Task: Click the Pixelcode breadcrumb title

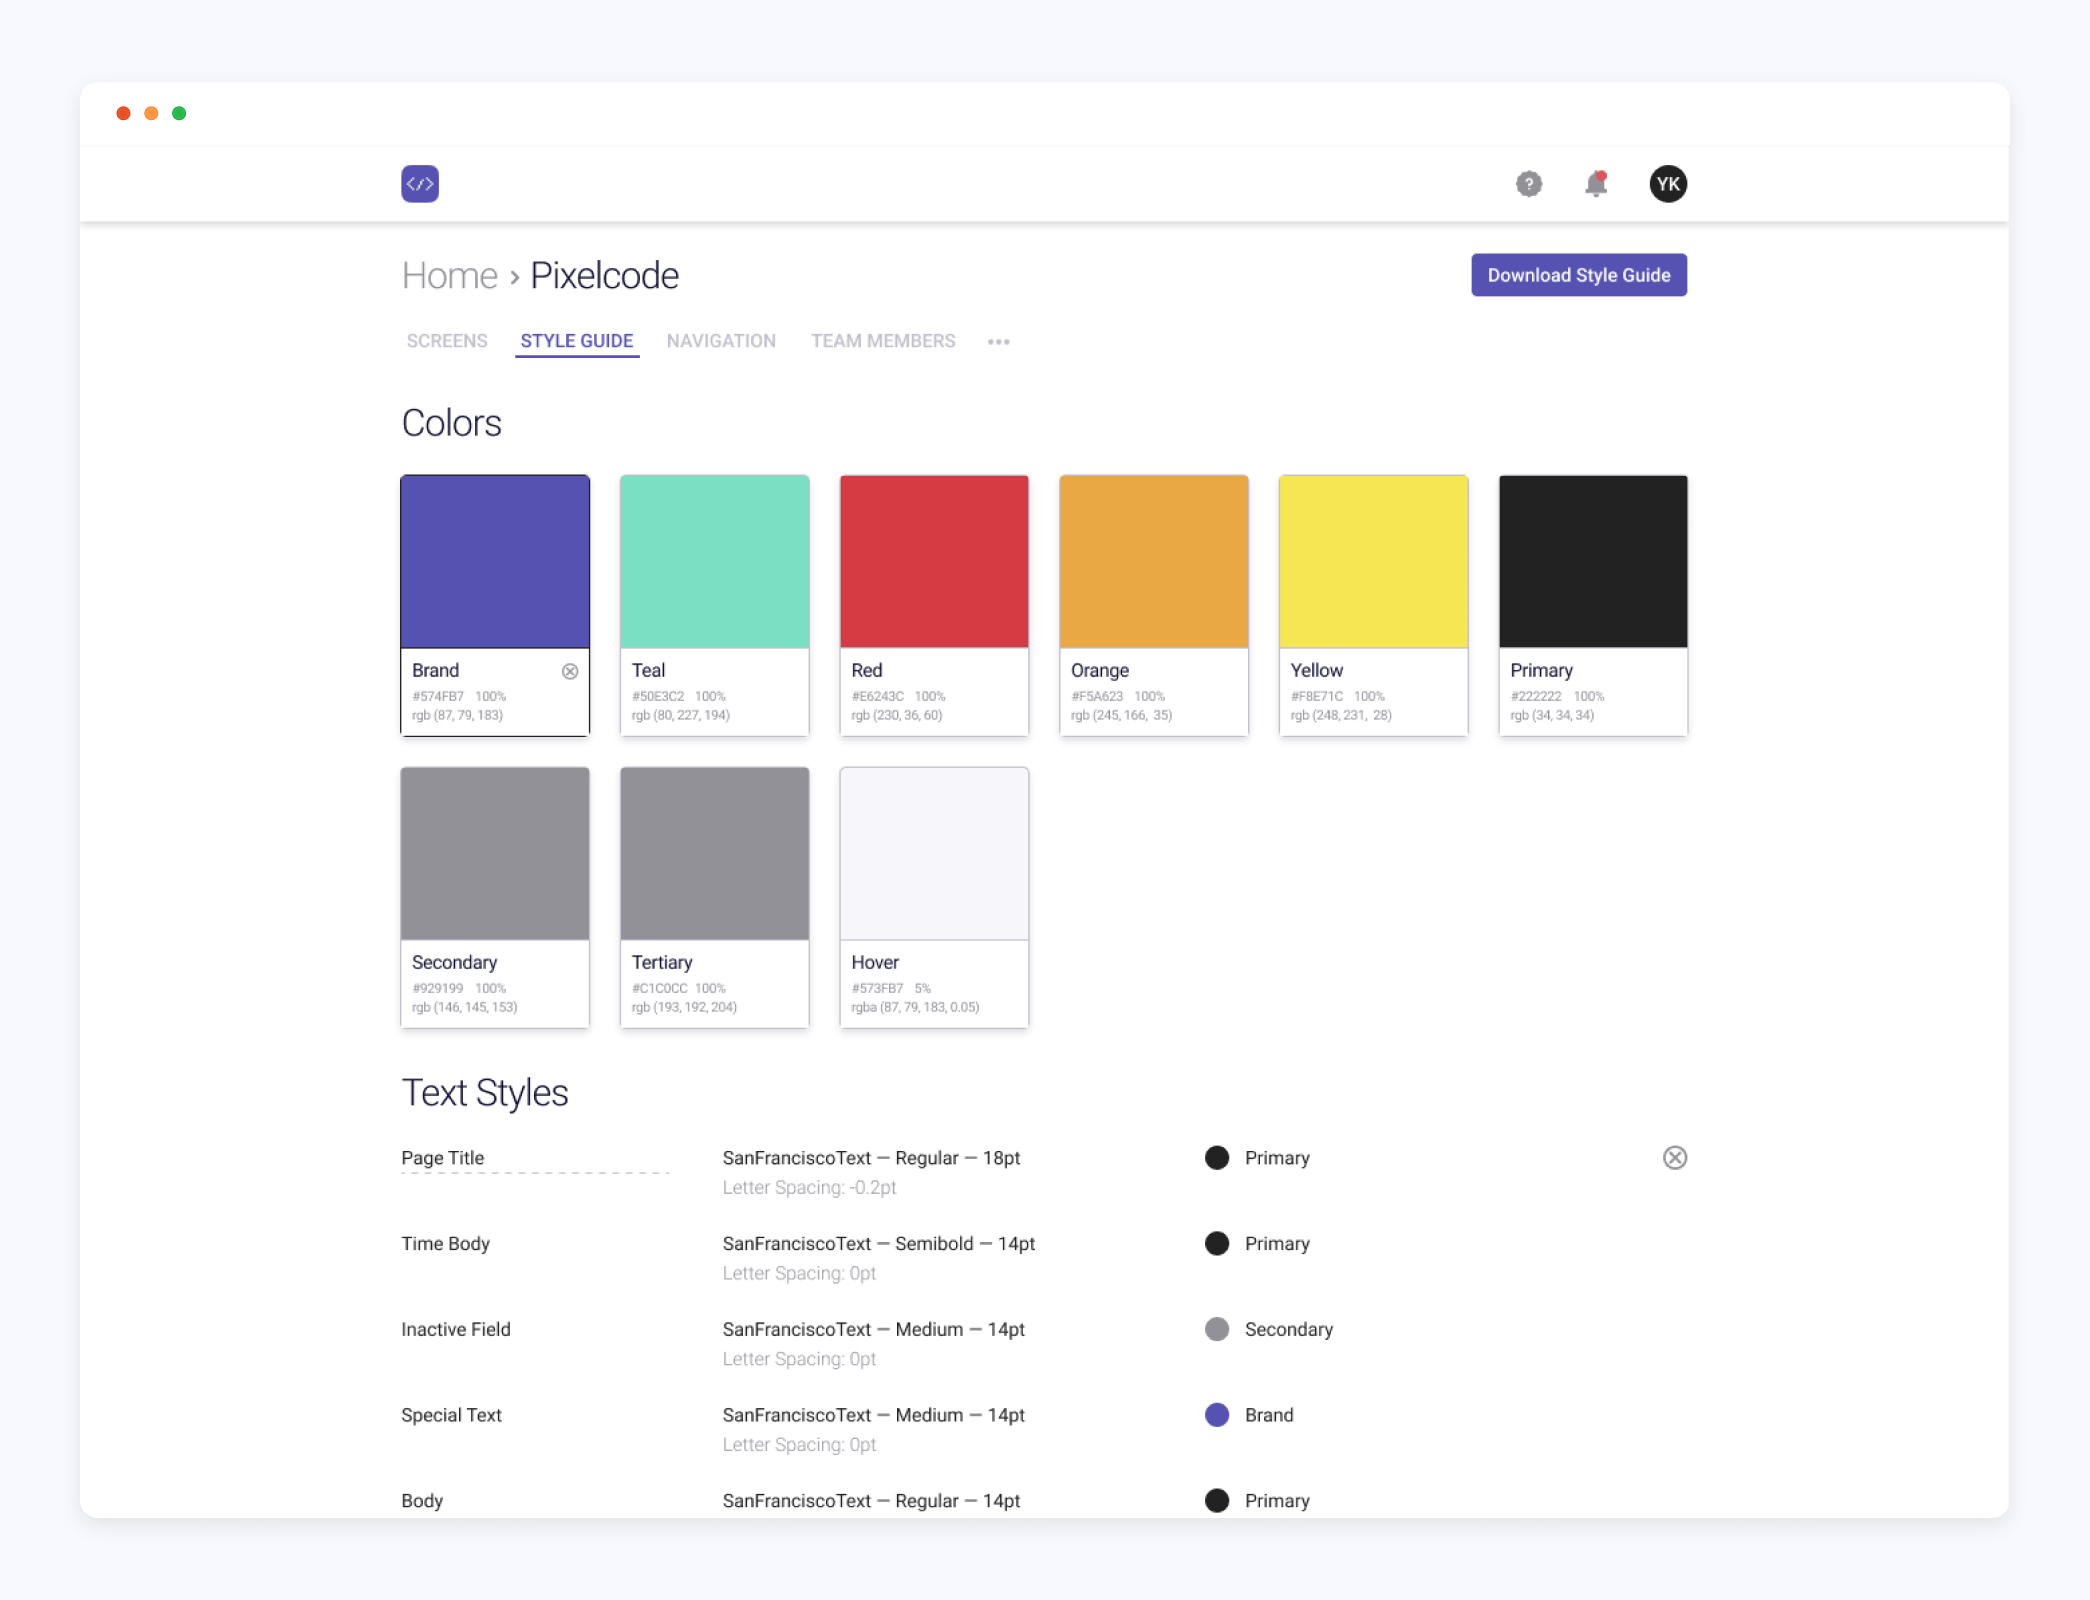Action: [604, 276]
